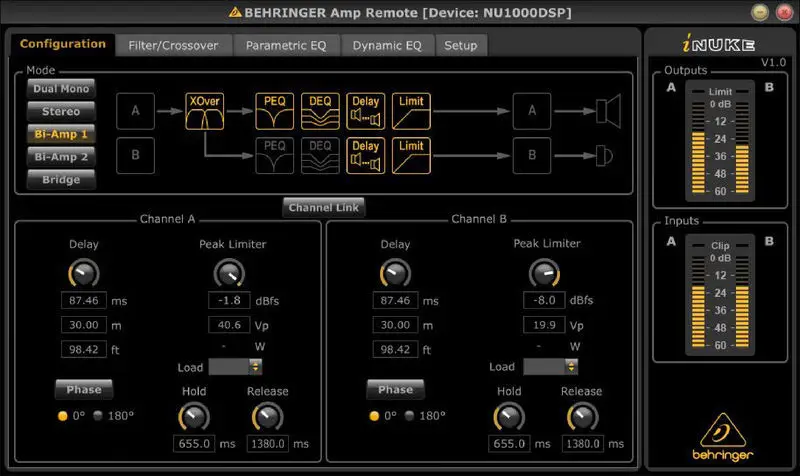Click the Channel A Delay knob
The height and width of the screenshot is (476, 800).
point(84,272)
